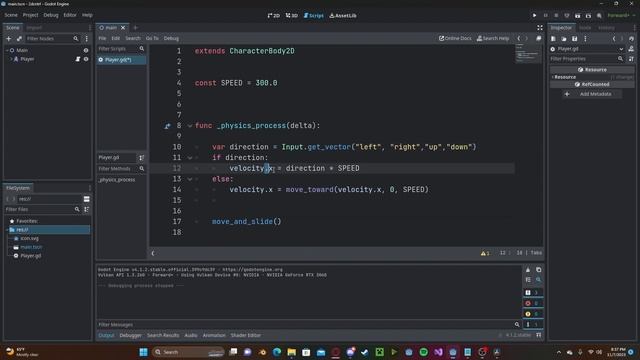
Task: Clear the output log
Action: pyautogui.click(x=528, y=270)
